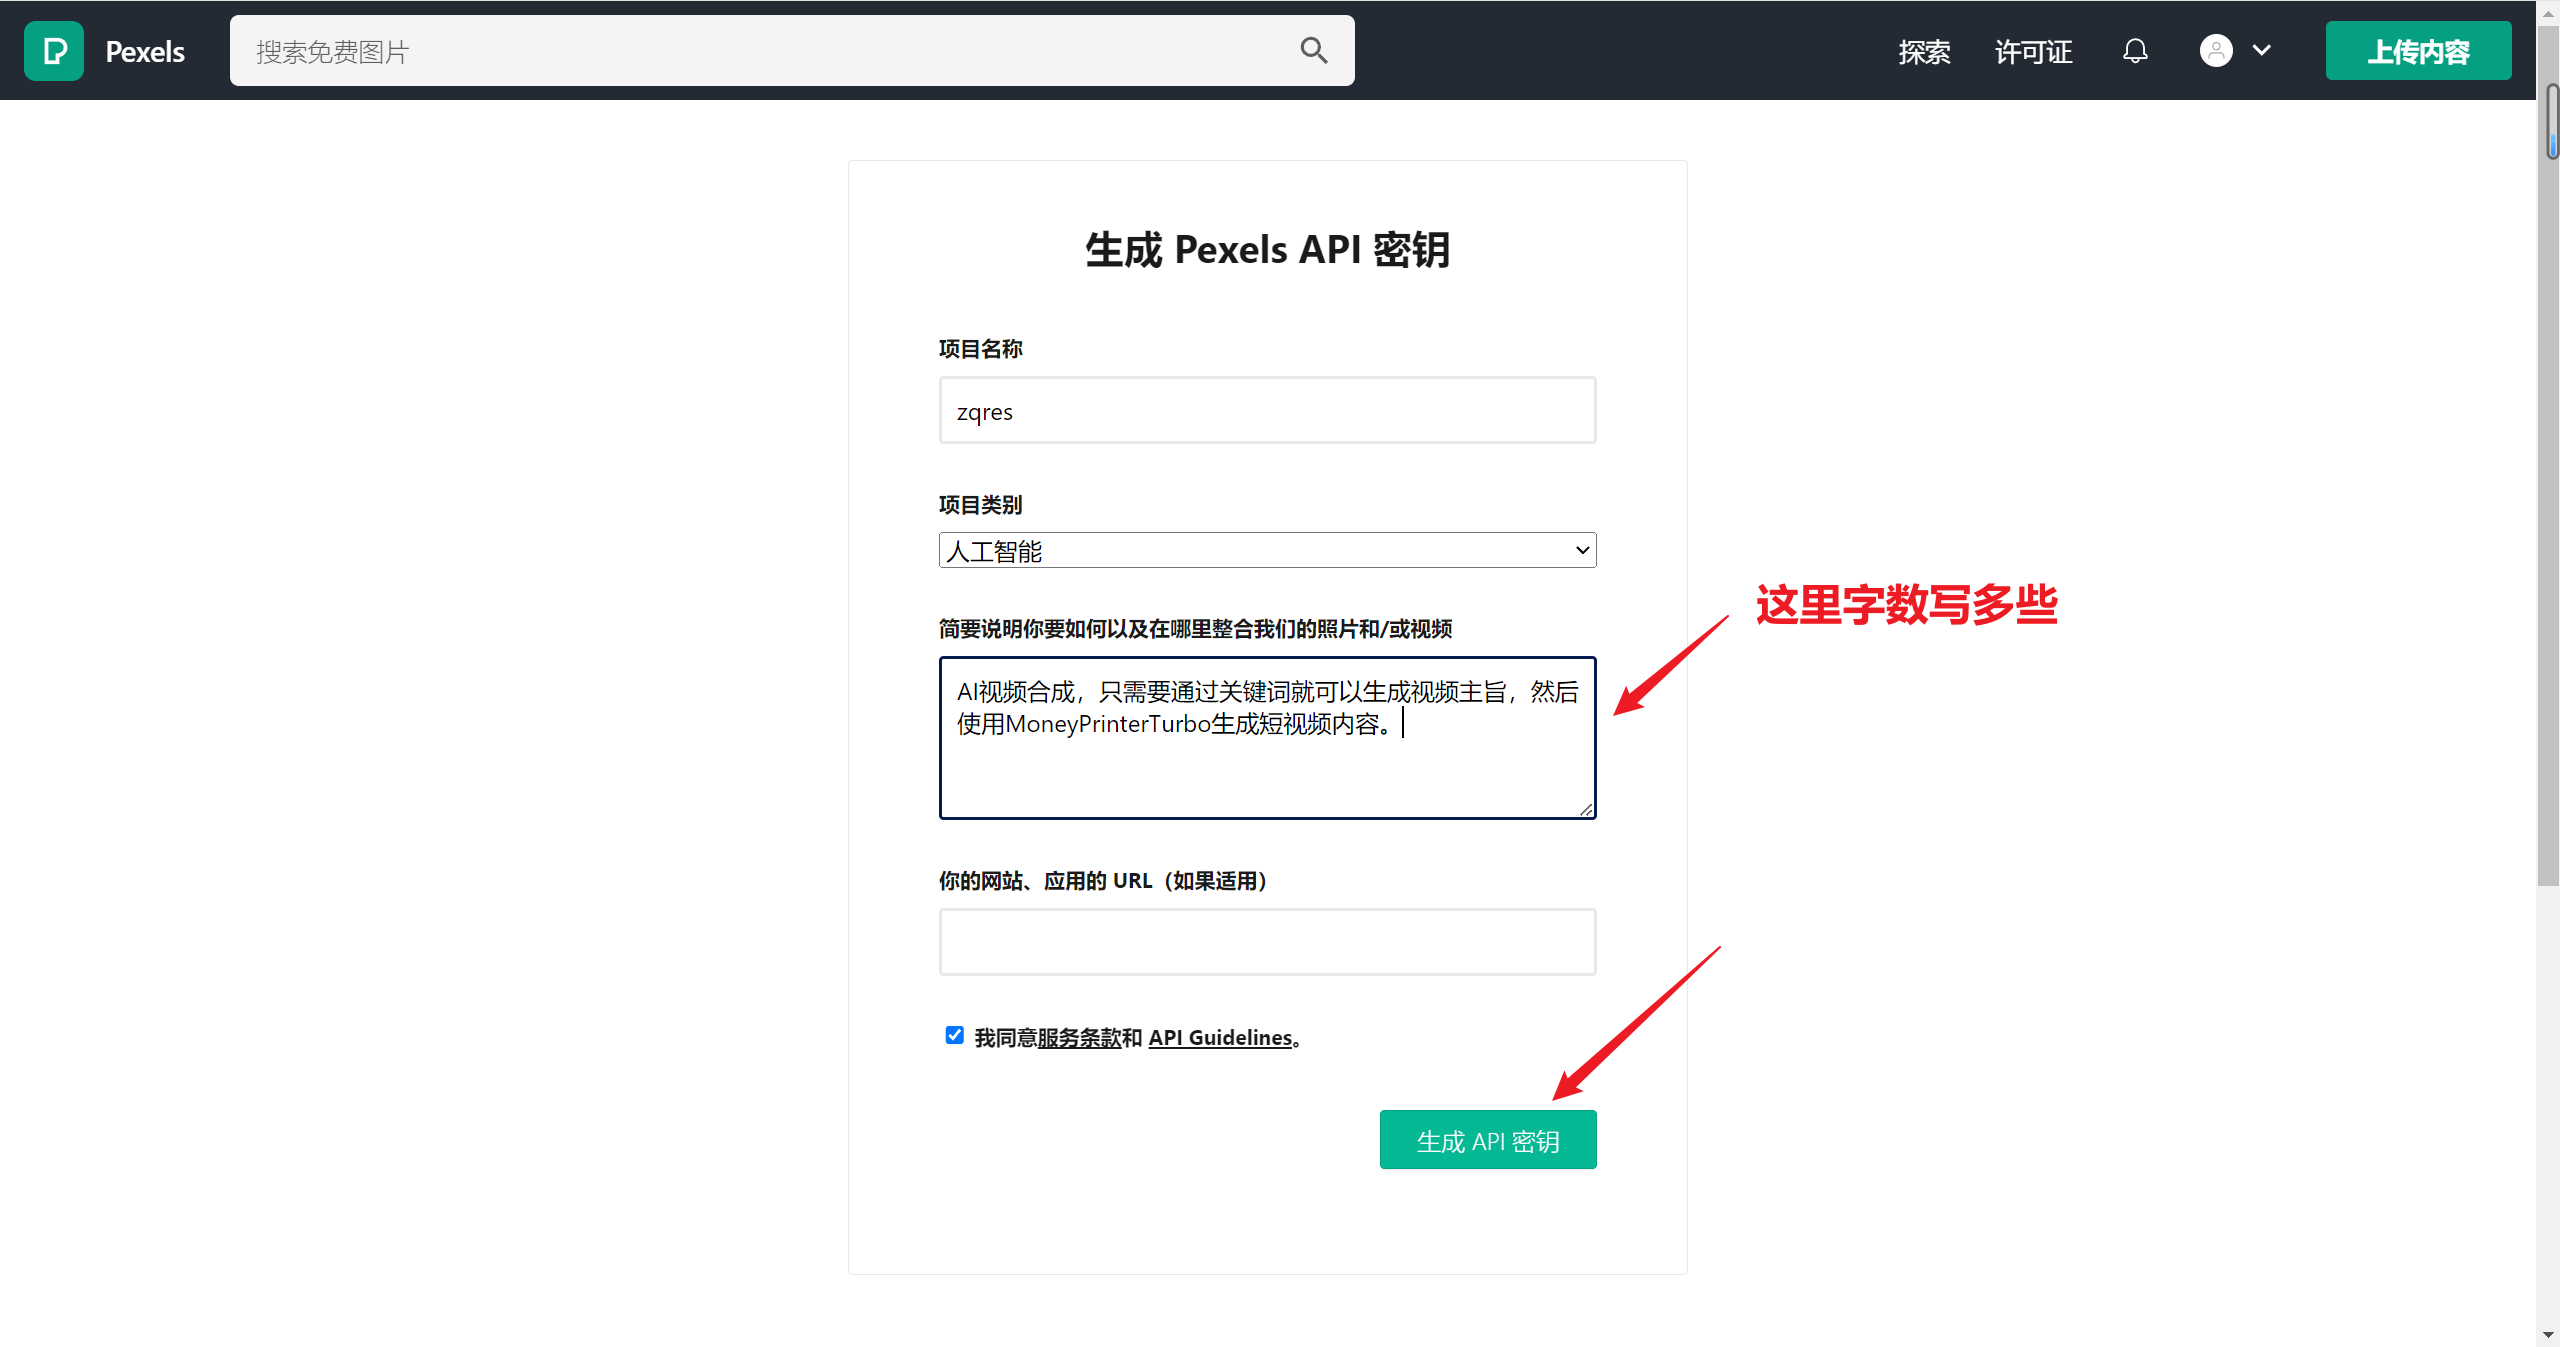The image size is (2560, 1347).
Task: Click the 你的网站、应用的 URL label
Action: pyautogui.click(x=1103, y=881)
